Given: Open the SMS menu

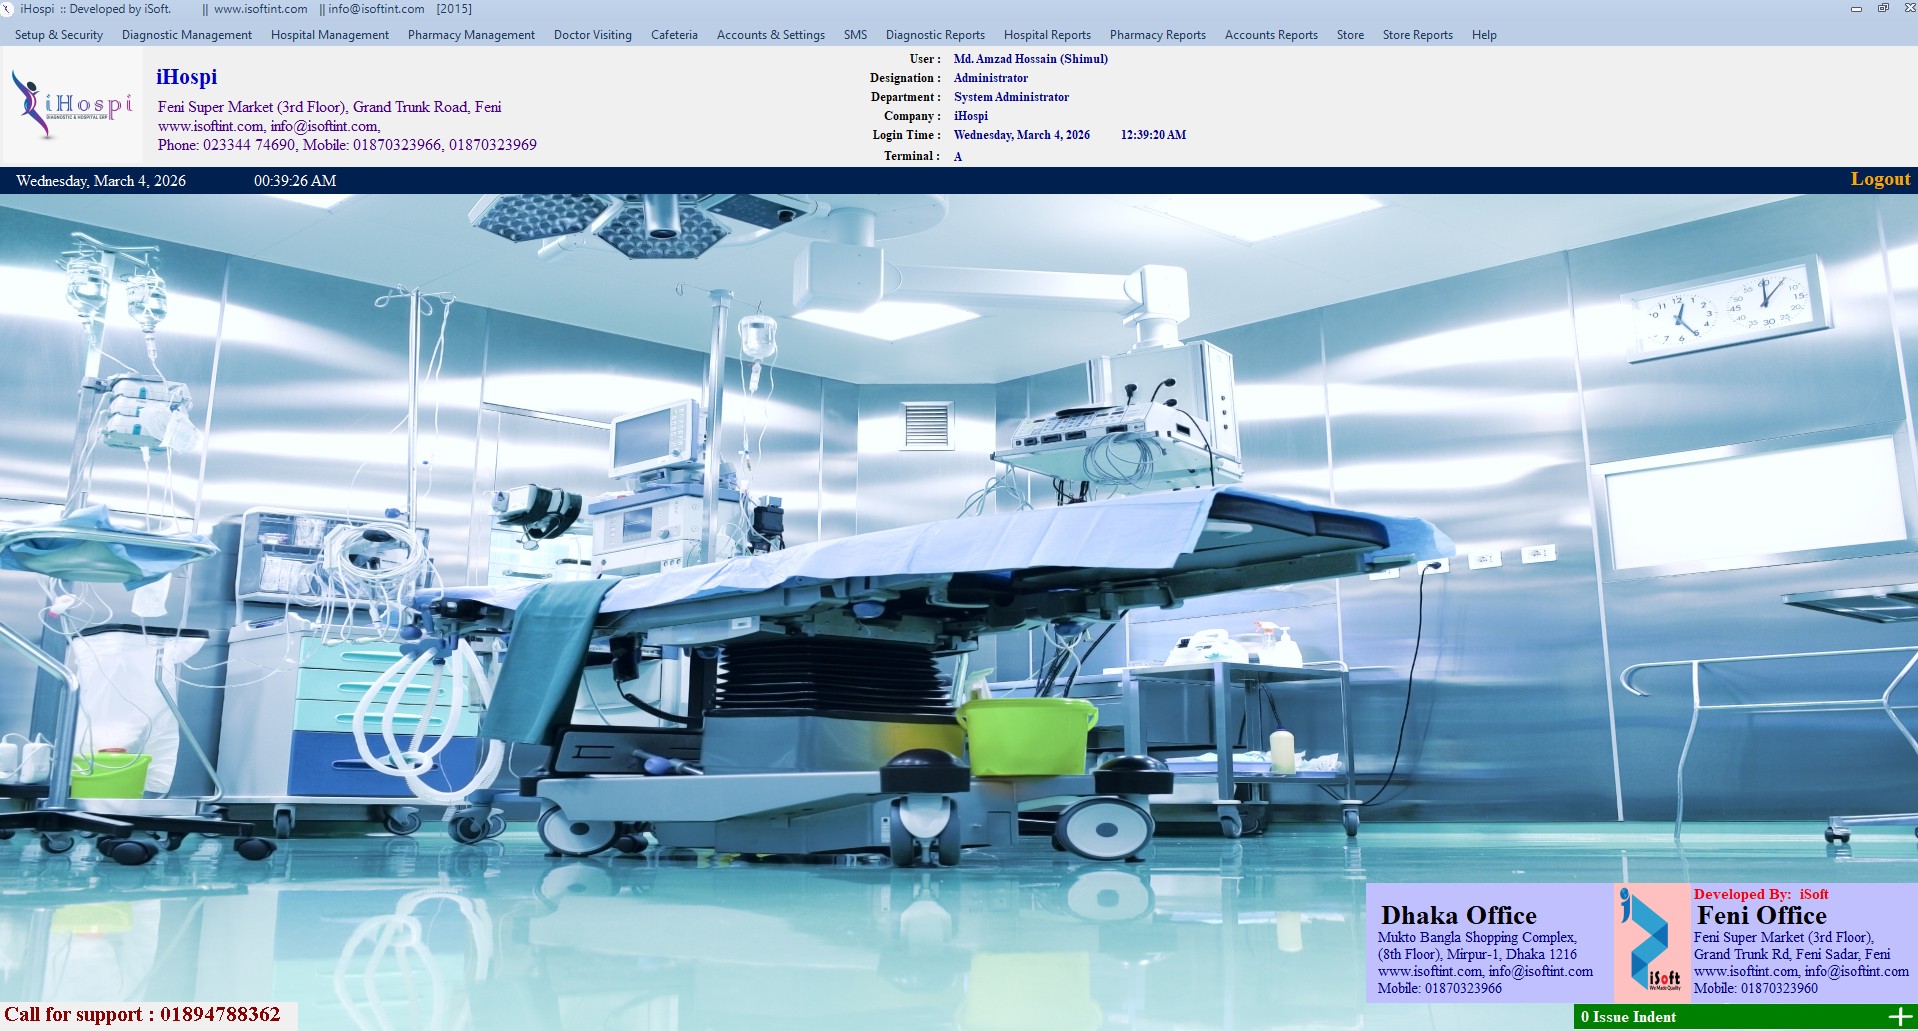Looking at the screenshot, I should point(855,35).
